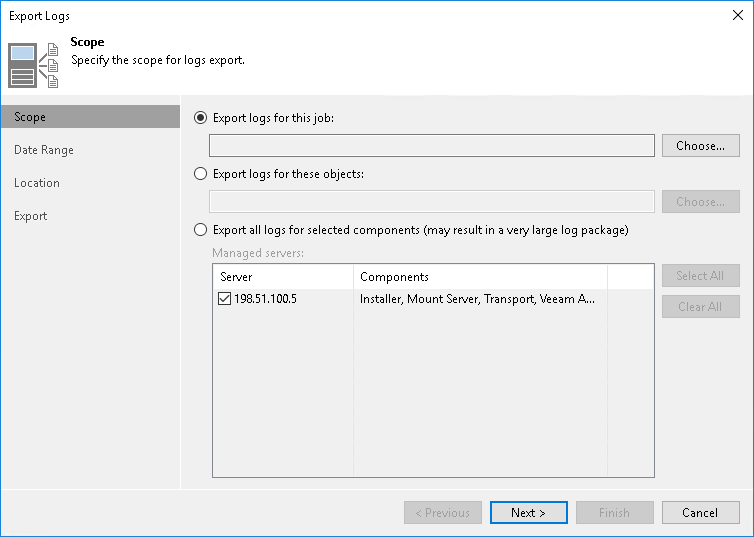Click Choose button for objects selection
754x537 pixels.
coord(700,202)
